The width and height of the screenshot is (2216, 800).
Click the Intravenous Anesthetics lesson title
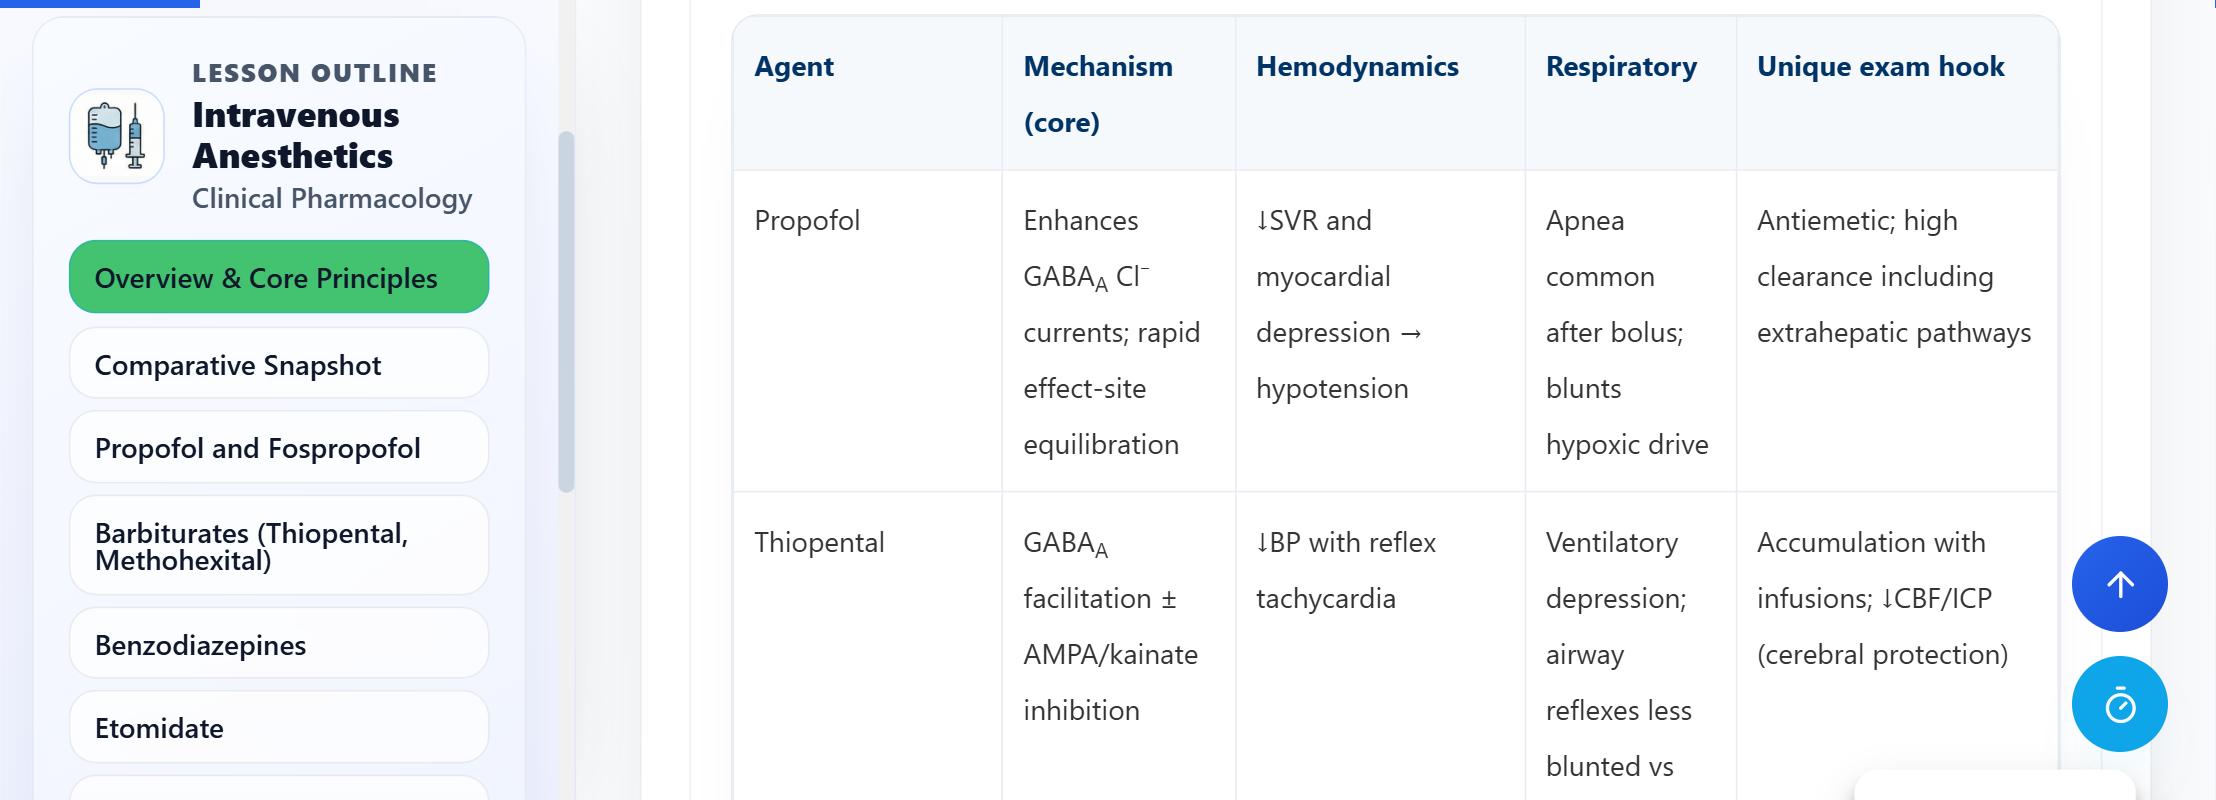coord(296,136)
